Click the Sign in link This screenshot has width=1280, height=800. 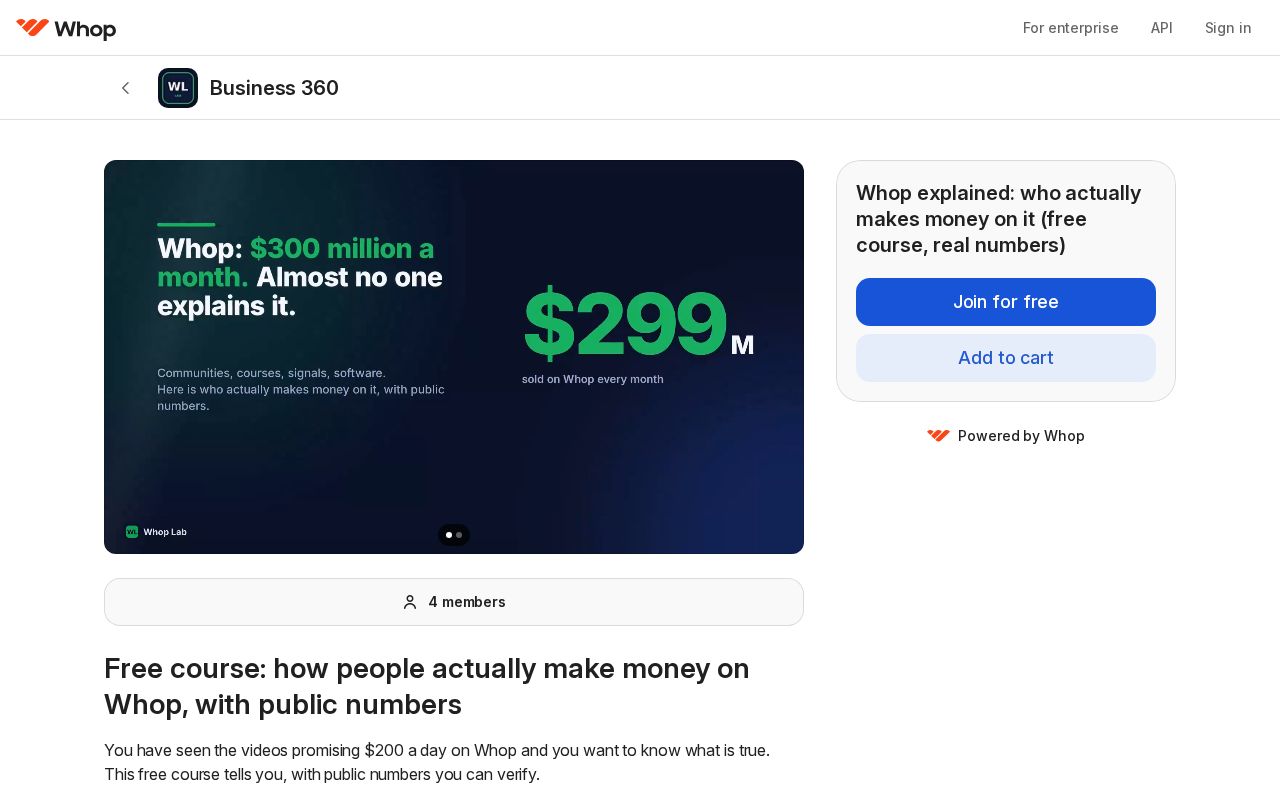(1228, 28)
